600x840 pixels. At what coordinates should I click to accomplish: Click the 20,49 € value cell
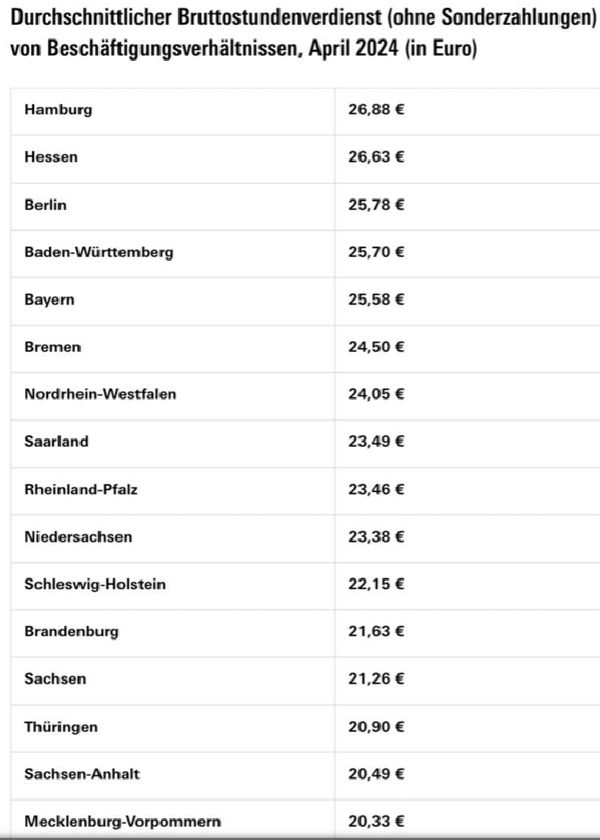[376, 774]
